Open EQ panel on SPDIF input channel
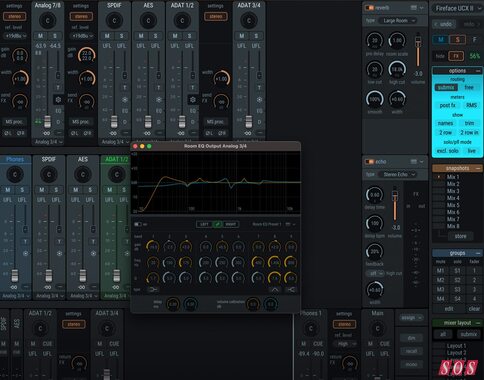Viewport: 484px width, 380px height. click(x=125, y=111)
